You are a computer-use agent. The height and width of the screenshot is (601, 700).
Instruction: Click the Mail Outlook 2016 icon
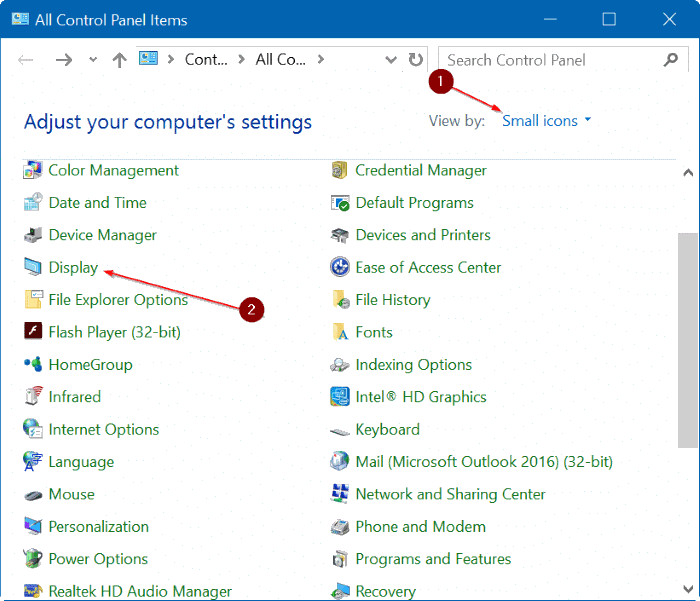340,461
